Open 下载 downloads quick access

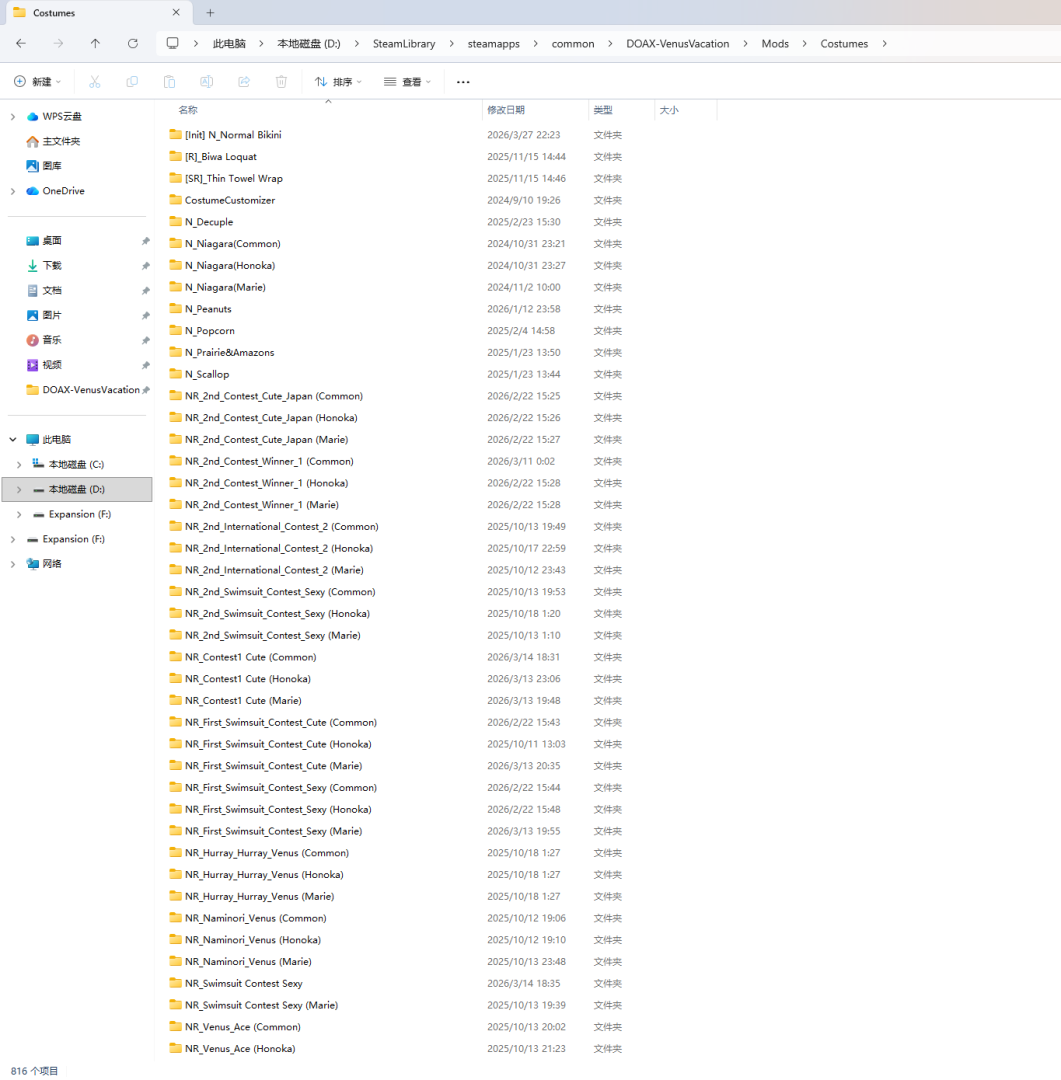52,265
